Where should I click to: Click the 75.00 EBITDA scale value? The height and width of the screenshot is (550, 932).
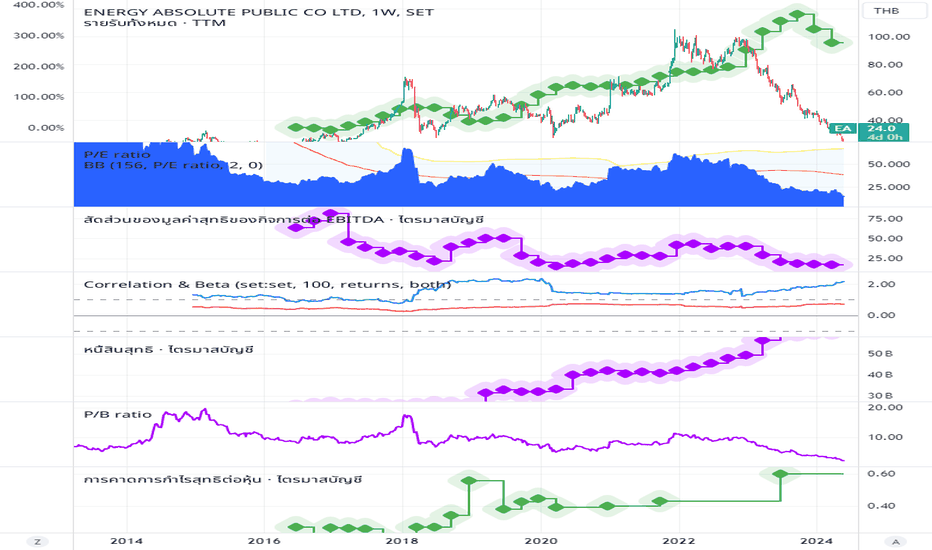(885, 219)
